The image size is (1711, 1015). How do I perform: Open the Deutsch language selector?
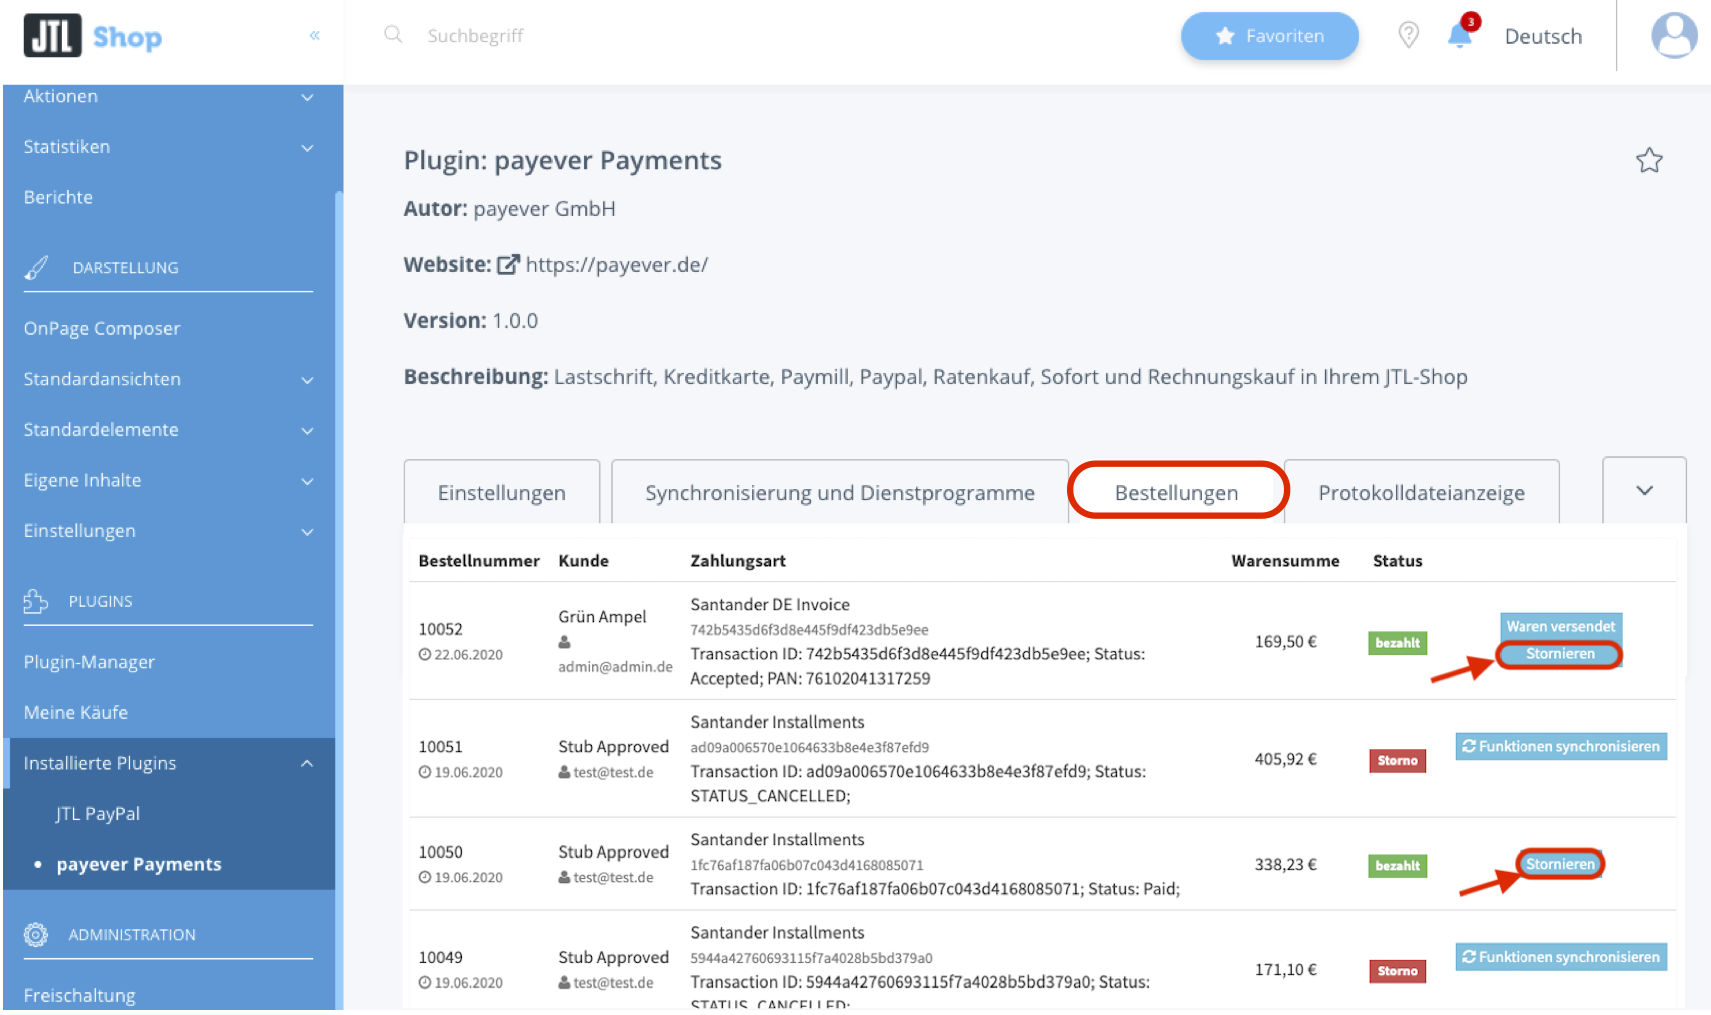pos(1543,36)
